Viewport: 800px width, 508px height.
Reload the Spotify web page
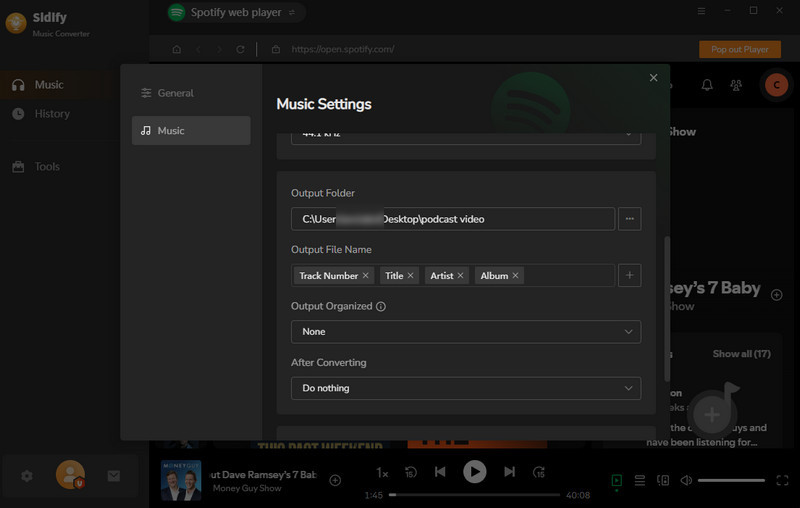tap(240, 49)
